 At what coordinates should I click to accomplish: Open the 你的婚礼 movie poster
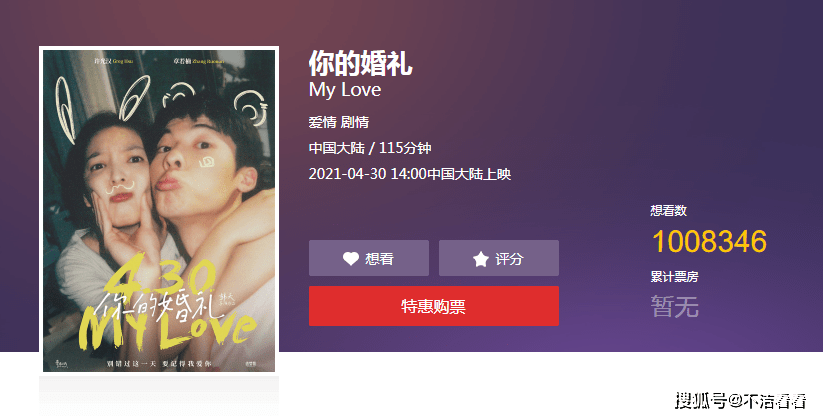(159, 211)
